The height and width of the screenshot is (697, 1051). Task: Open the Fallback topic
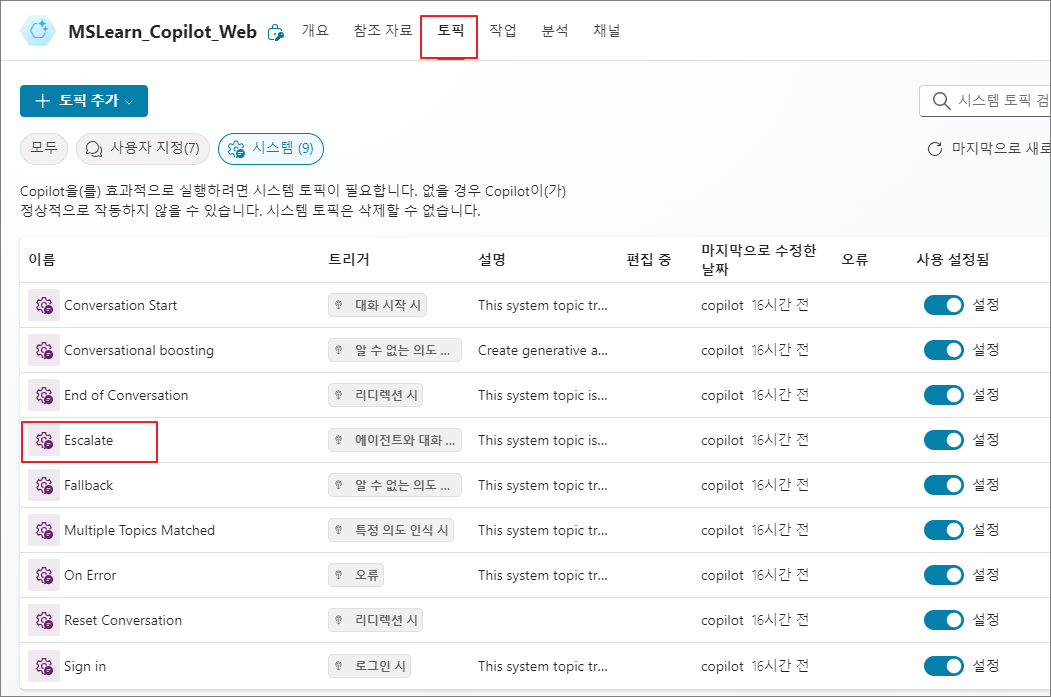88,485
